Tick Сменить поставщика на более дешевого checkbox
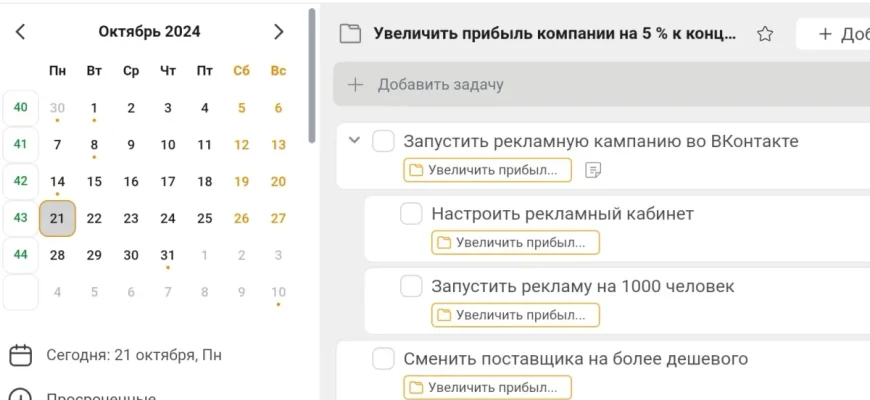Screen dimensions: 870x400 click(383, 359)
